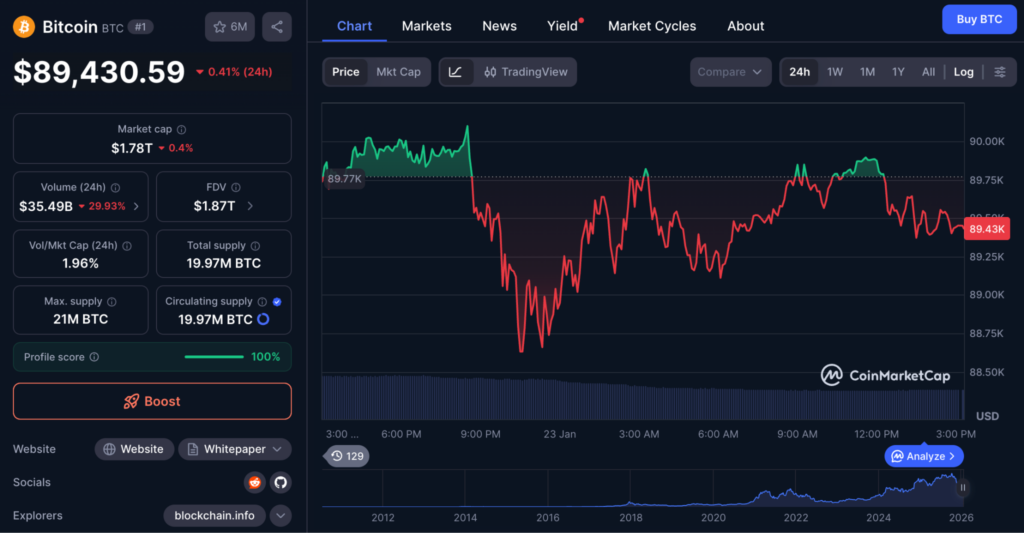Switch to the line chart icon
Viewport: 1024px width, 533px height.
pyautogui.click(x=455, y=72)
